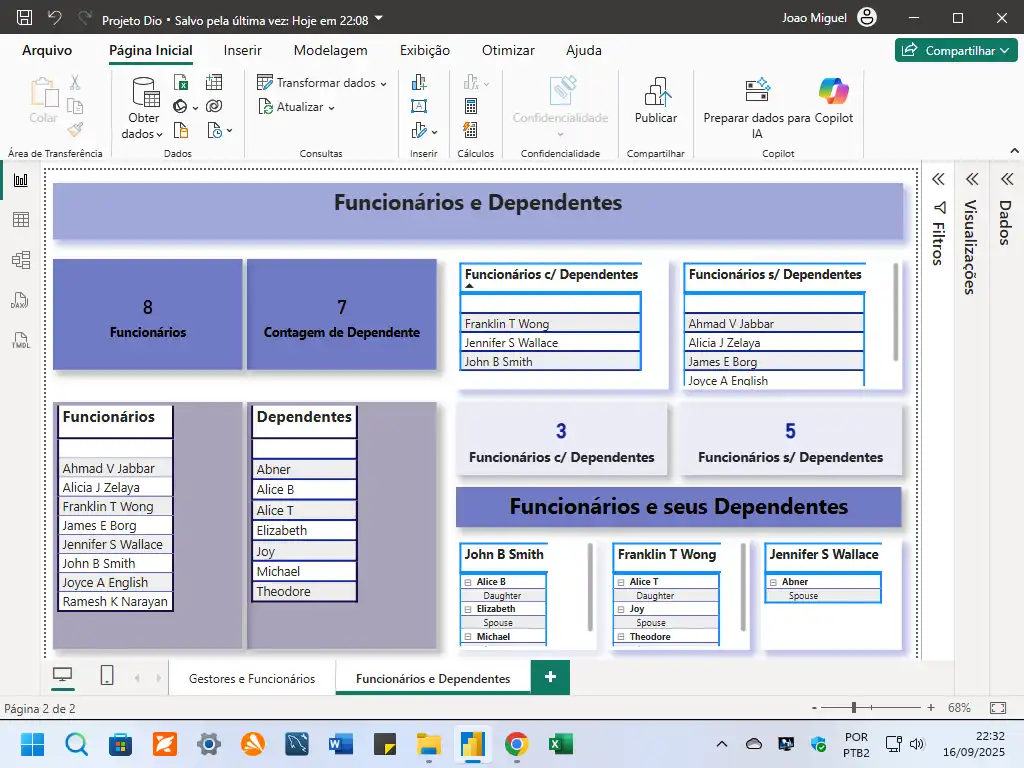1024x768 pixels.
Task: Open Google Chrome from taskbar
Action: tap(517, 744)
